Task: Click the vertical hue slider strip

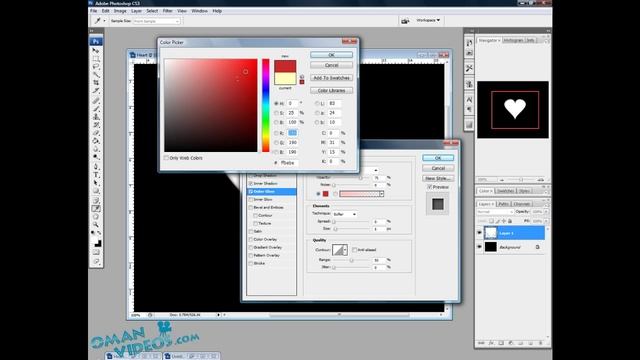Action: (x=266, y=105)
